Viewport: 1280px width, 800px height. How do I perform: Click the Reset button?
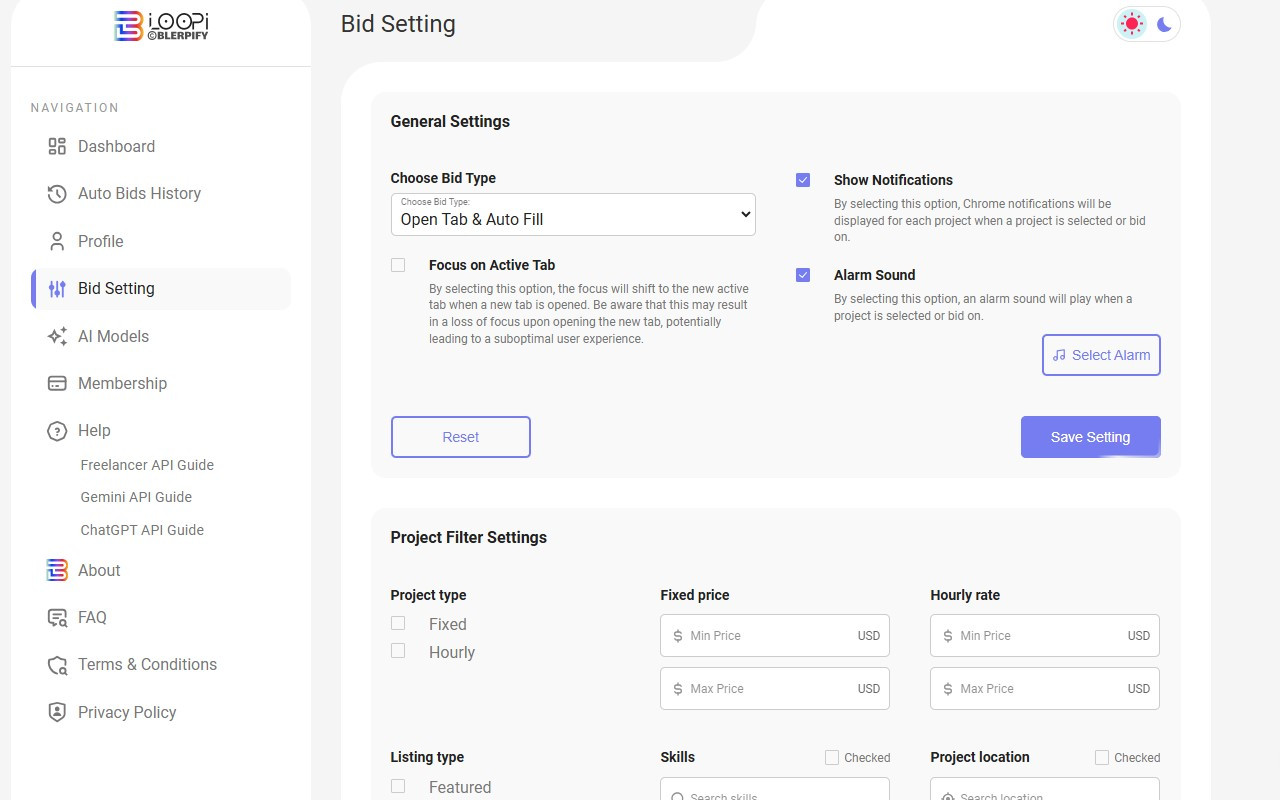tap(461, 437)
